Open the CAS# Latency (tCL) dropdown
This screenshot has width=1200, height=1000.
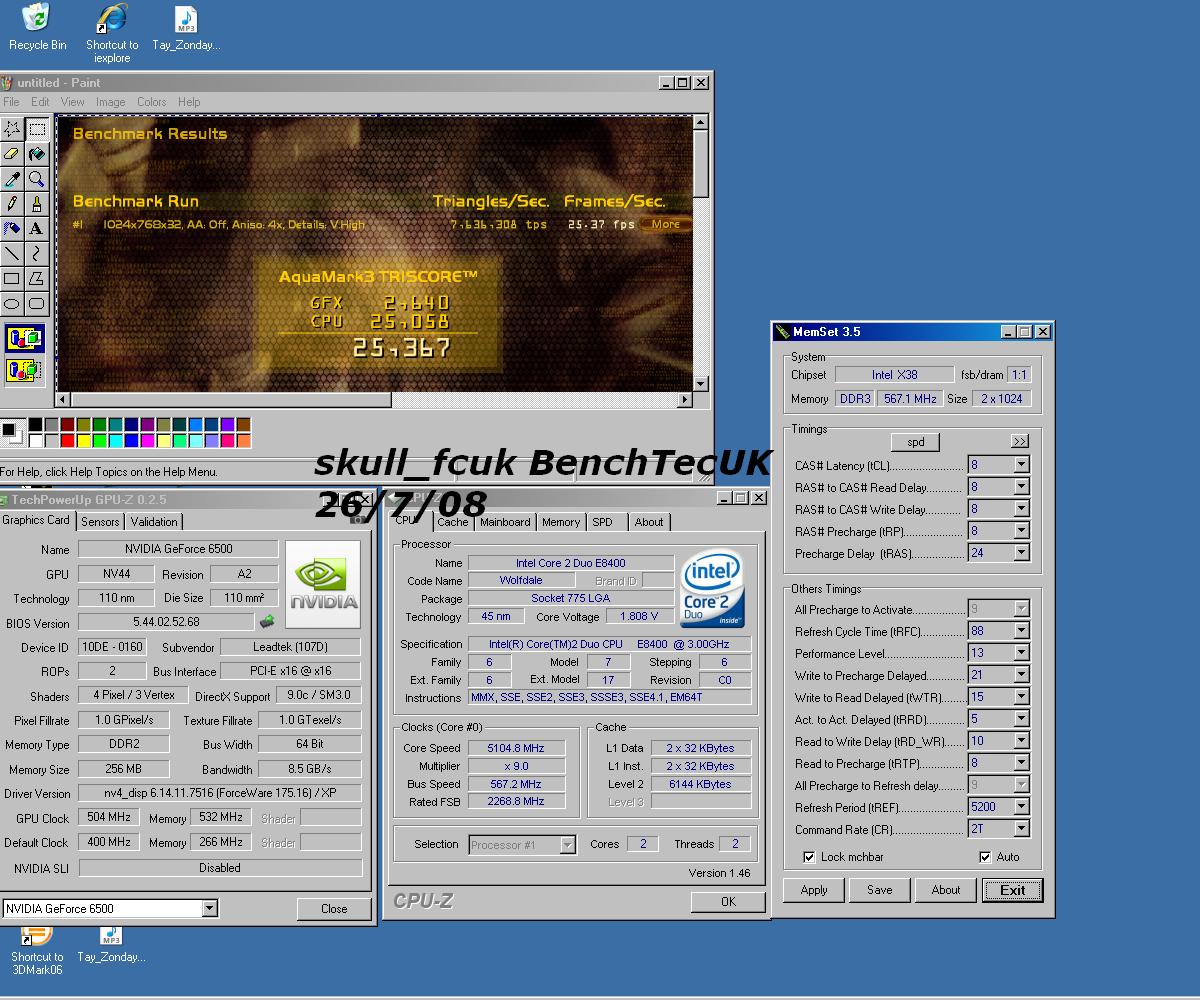(1021, 465)
